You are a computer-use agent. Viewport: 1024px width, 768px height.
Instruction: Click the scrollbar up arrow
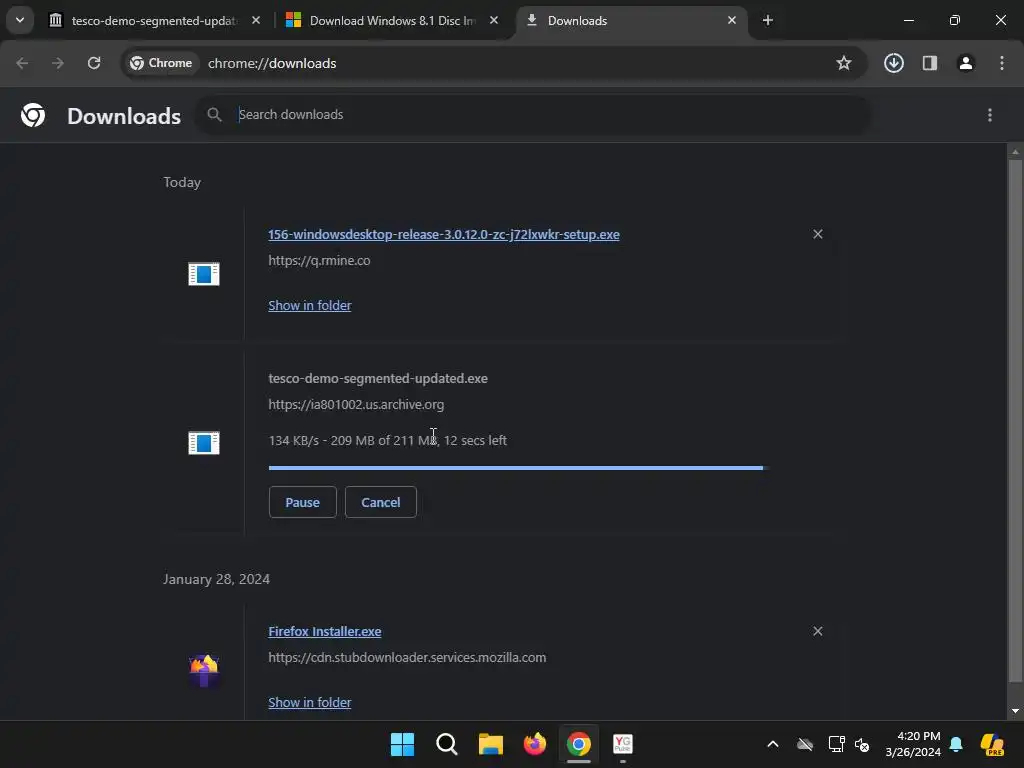(1015, 152)
